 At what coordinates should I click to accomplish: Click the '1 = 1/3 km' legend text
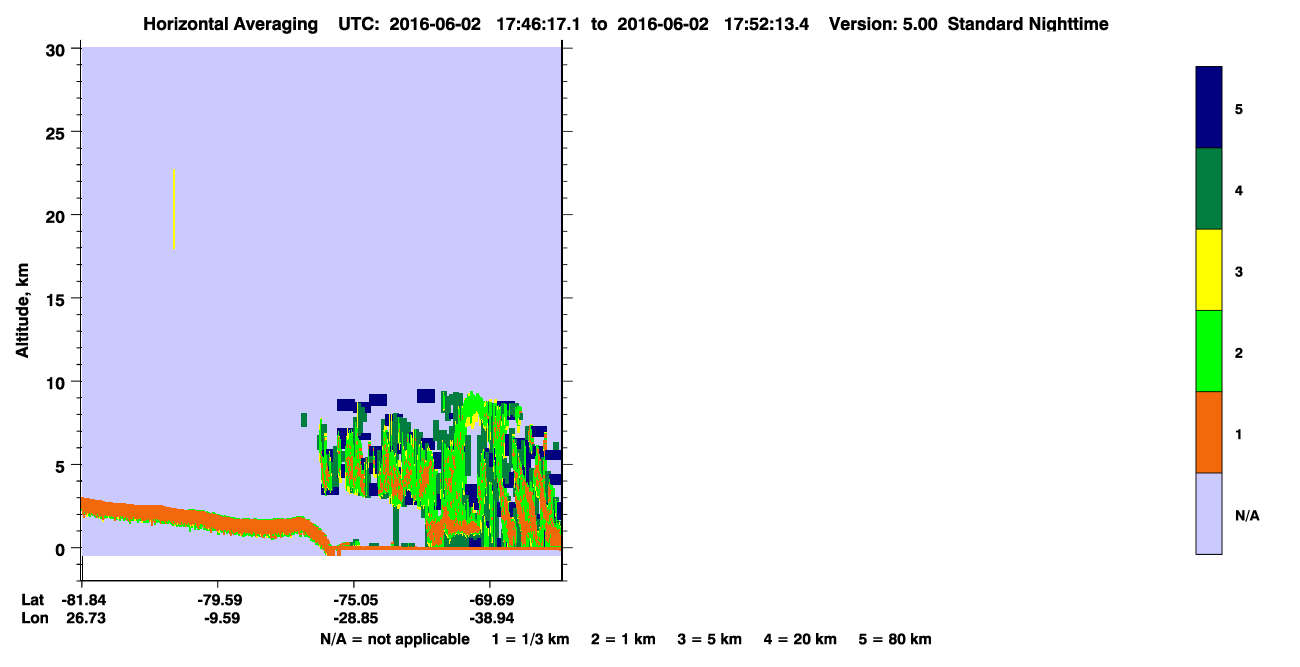click(530, 640)
